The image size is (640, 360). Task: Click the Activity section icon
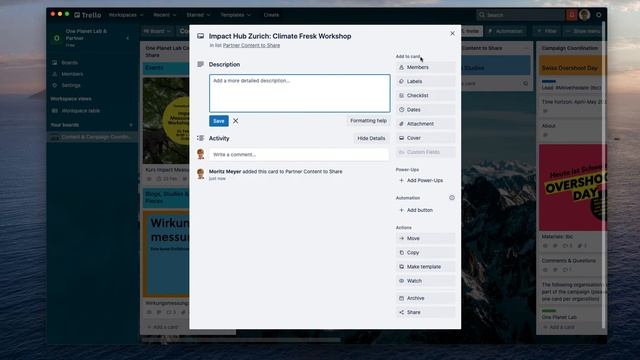(200, 138)
